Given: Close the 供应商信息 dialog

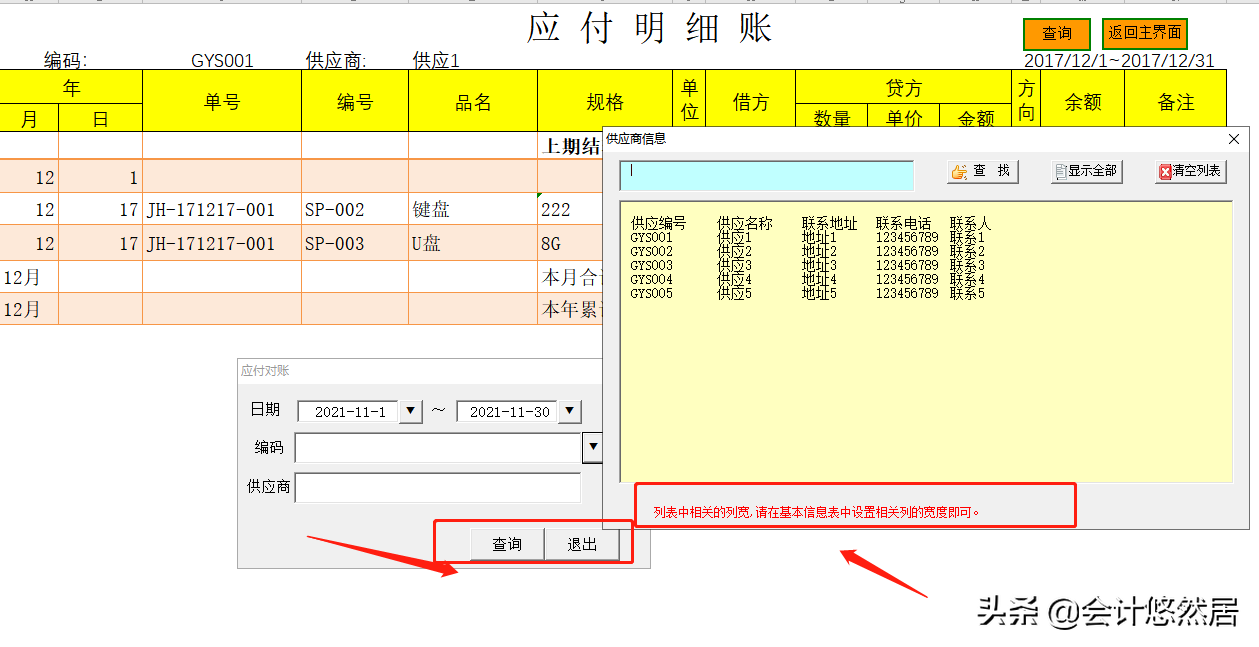Looking at the screenshot, I should point(1234,139).
